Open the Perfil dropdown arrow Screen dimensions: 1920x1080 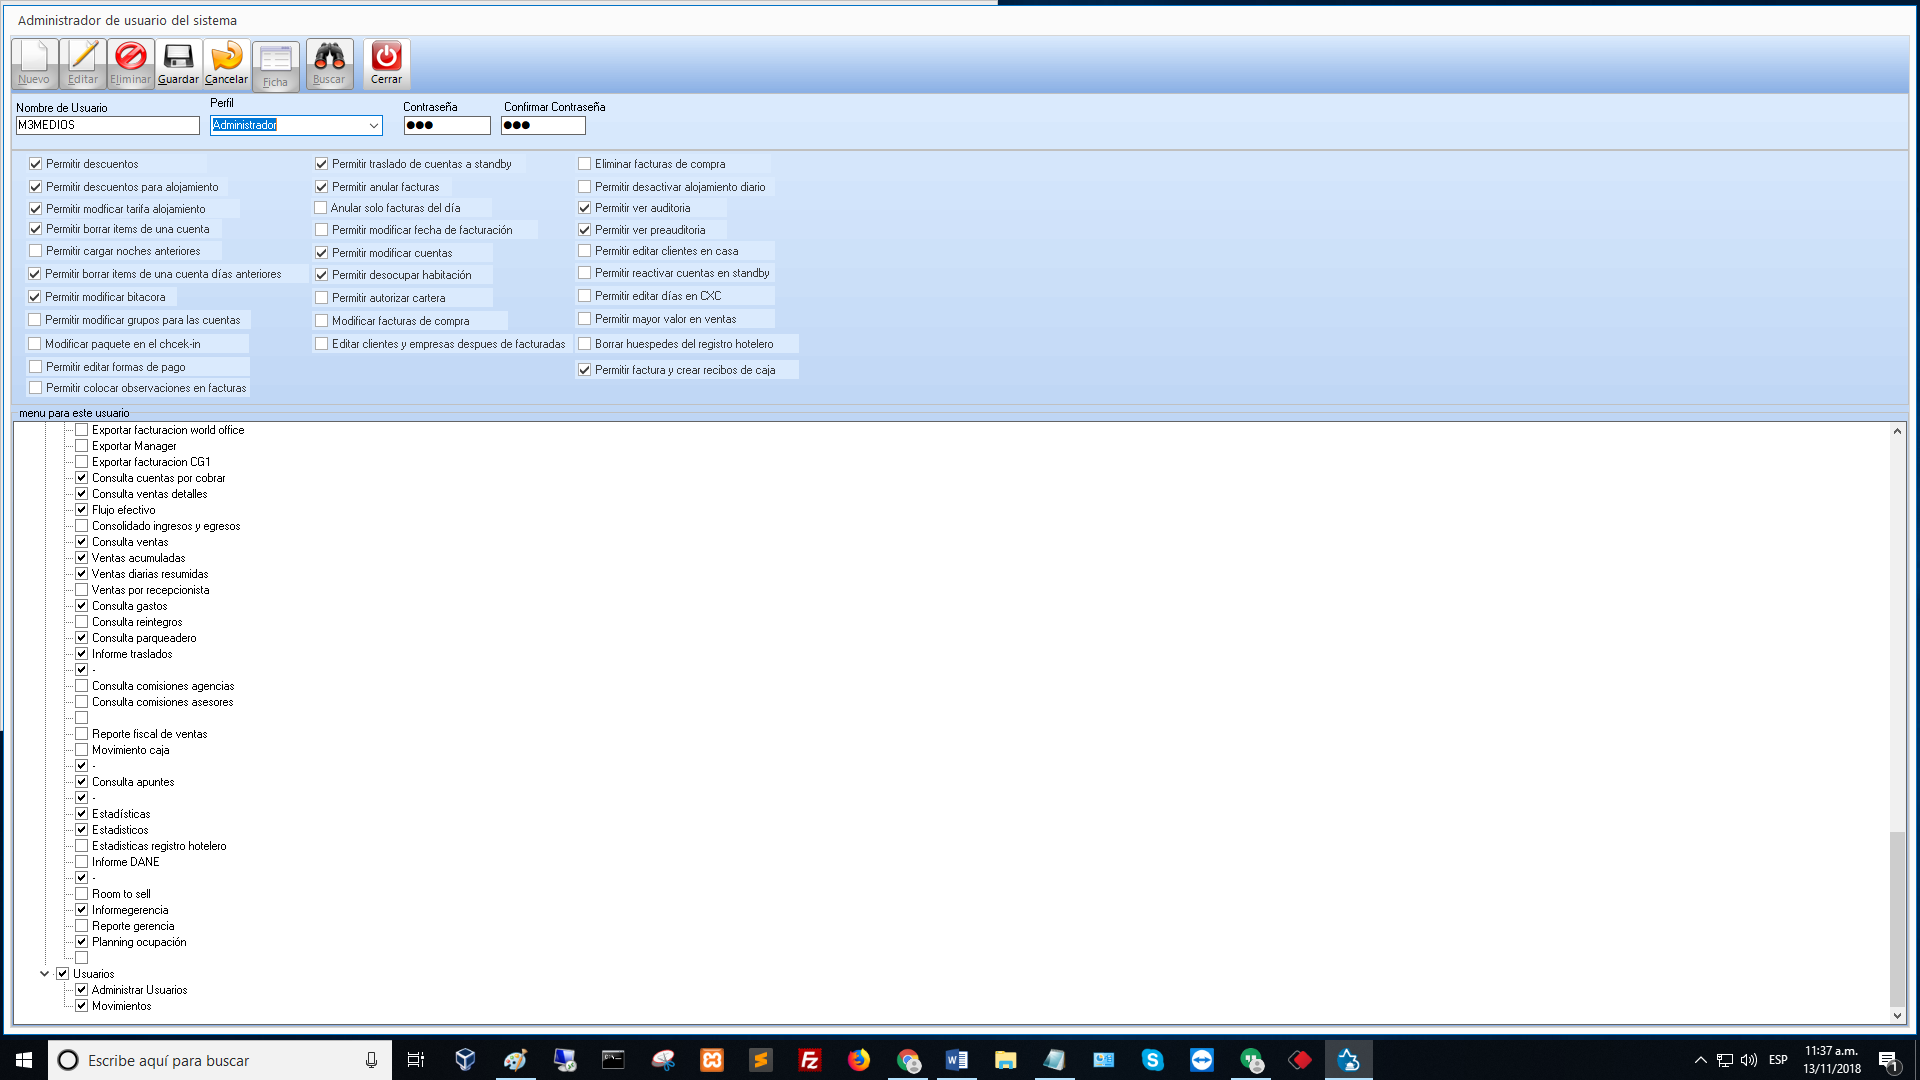point(374,126)
